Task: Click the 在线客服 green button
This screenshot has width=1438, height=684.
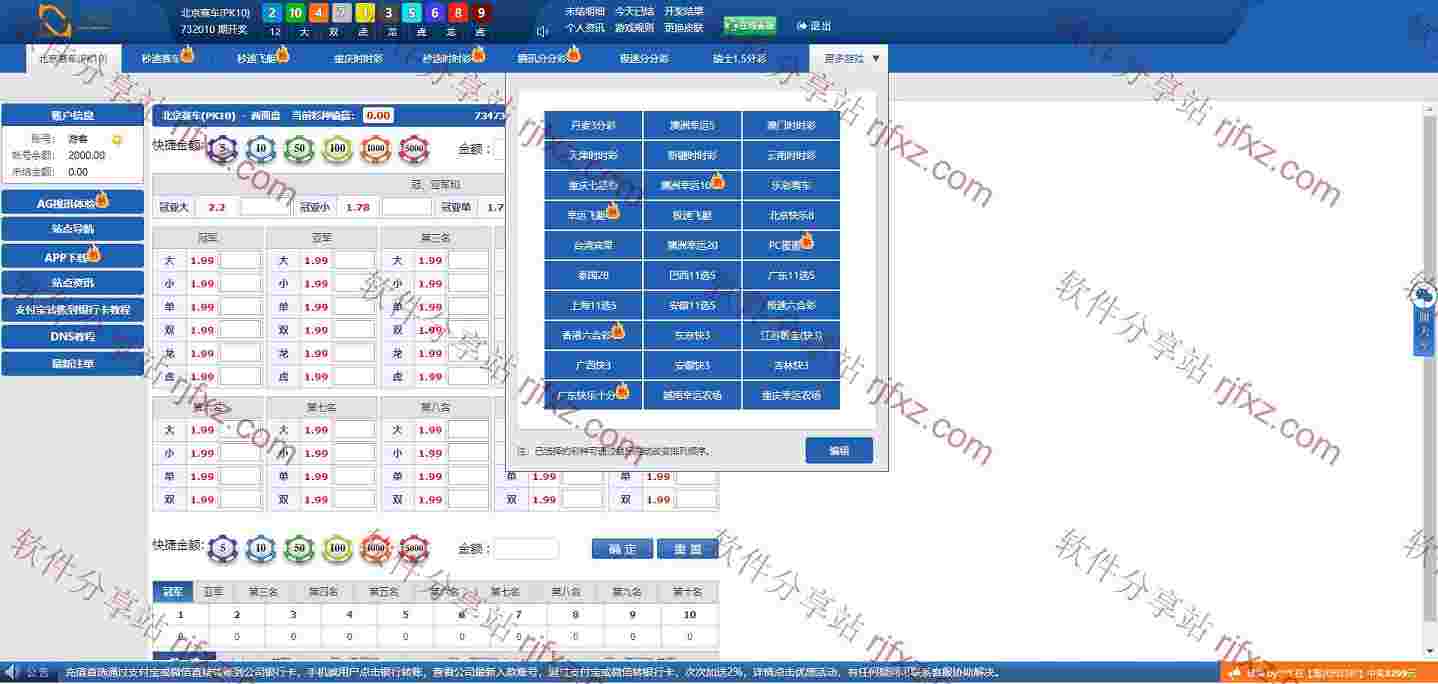Action: point(749,26)
